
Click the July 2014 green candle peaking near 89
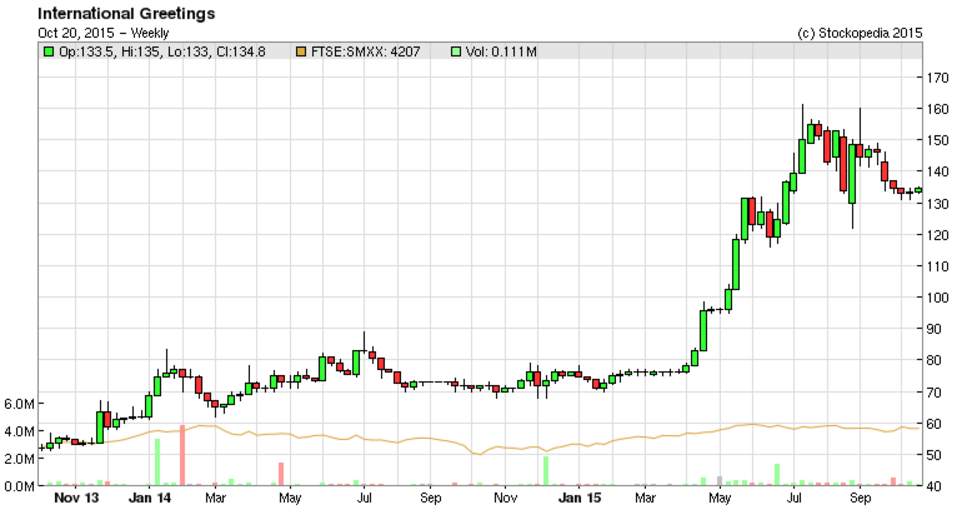click(x=356, y=362)
